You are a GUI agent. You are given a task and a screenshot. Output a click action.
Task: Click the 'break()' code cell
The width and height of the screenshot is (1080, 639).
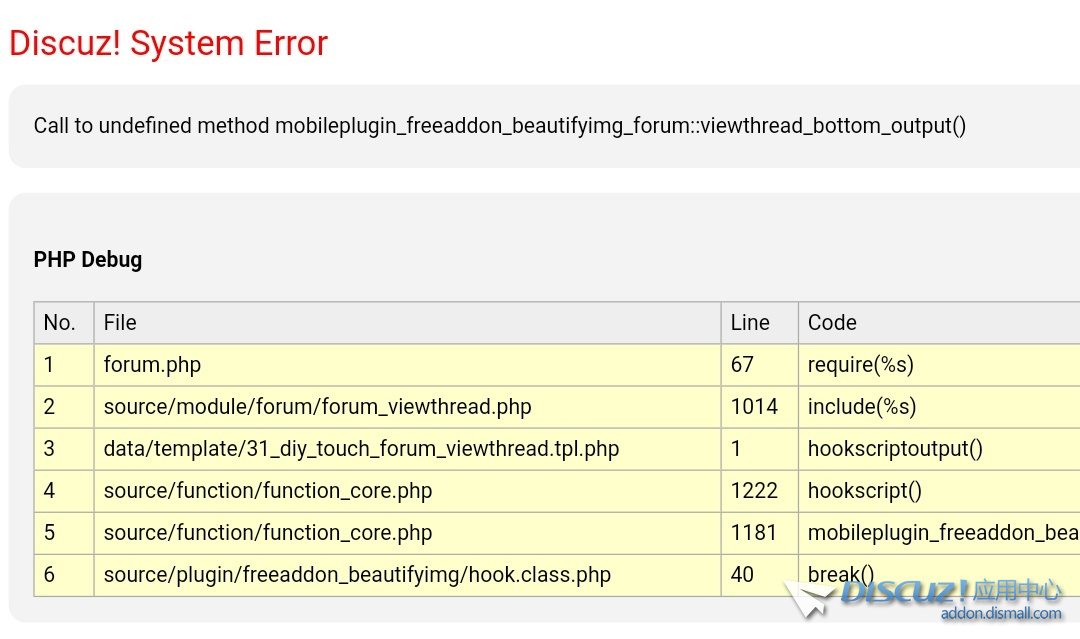click(939, 575)
